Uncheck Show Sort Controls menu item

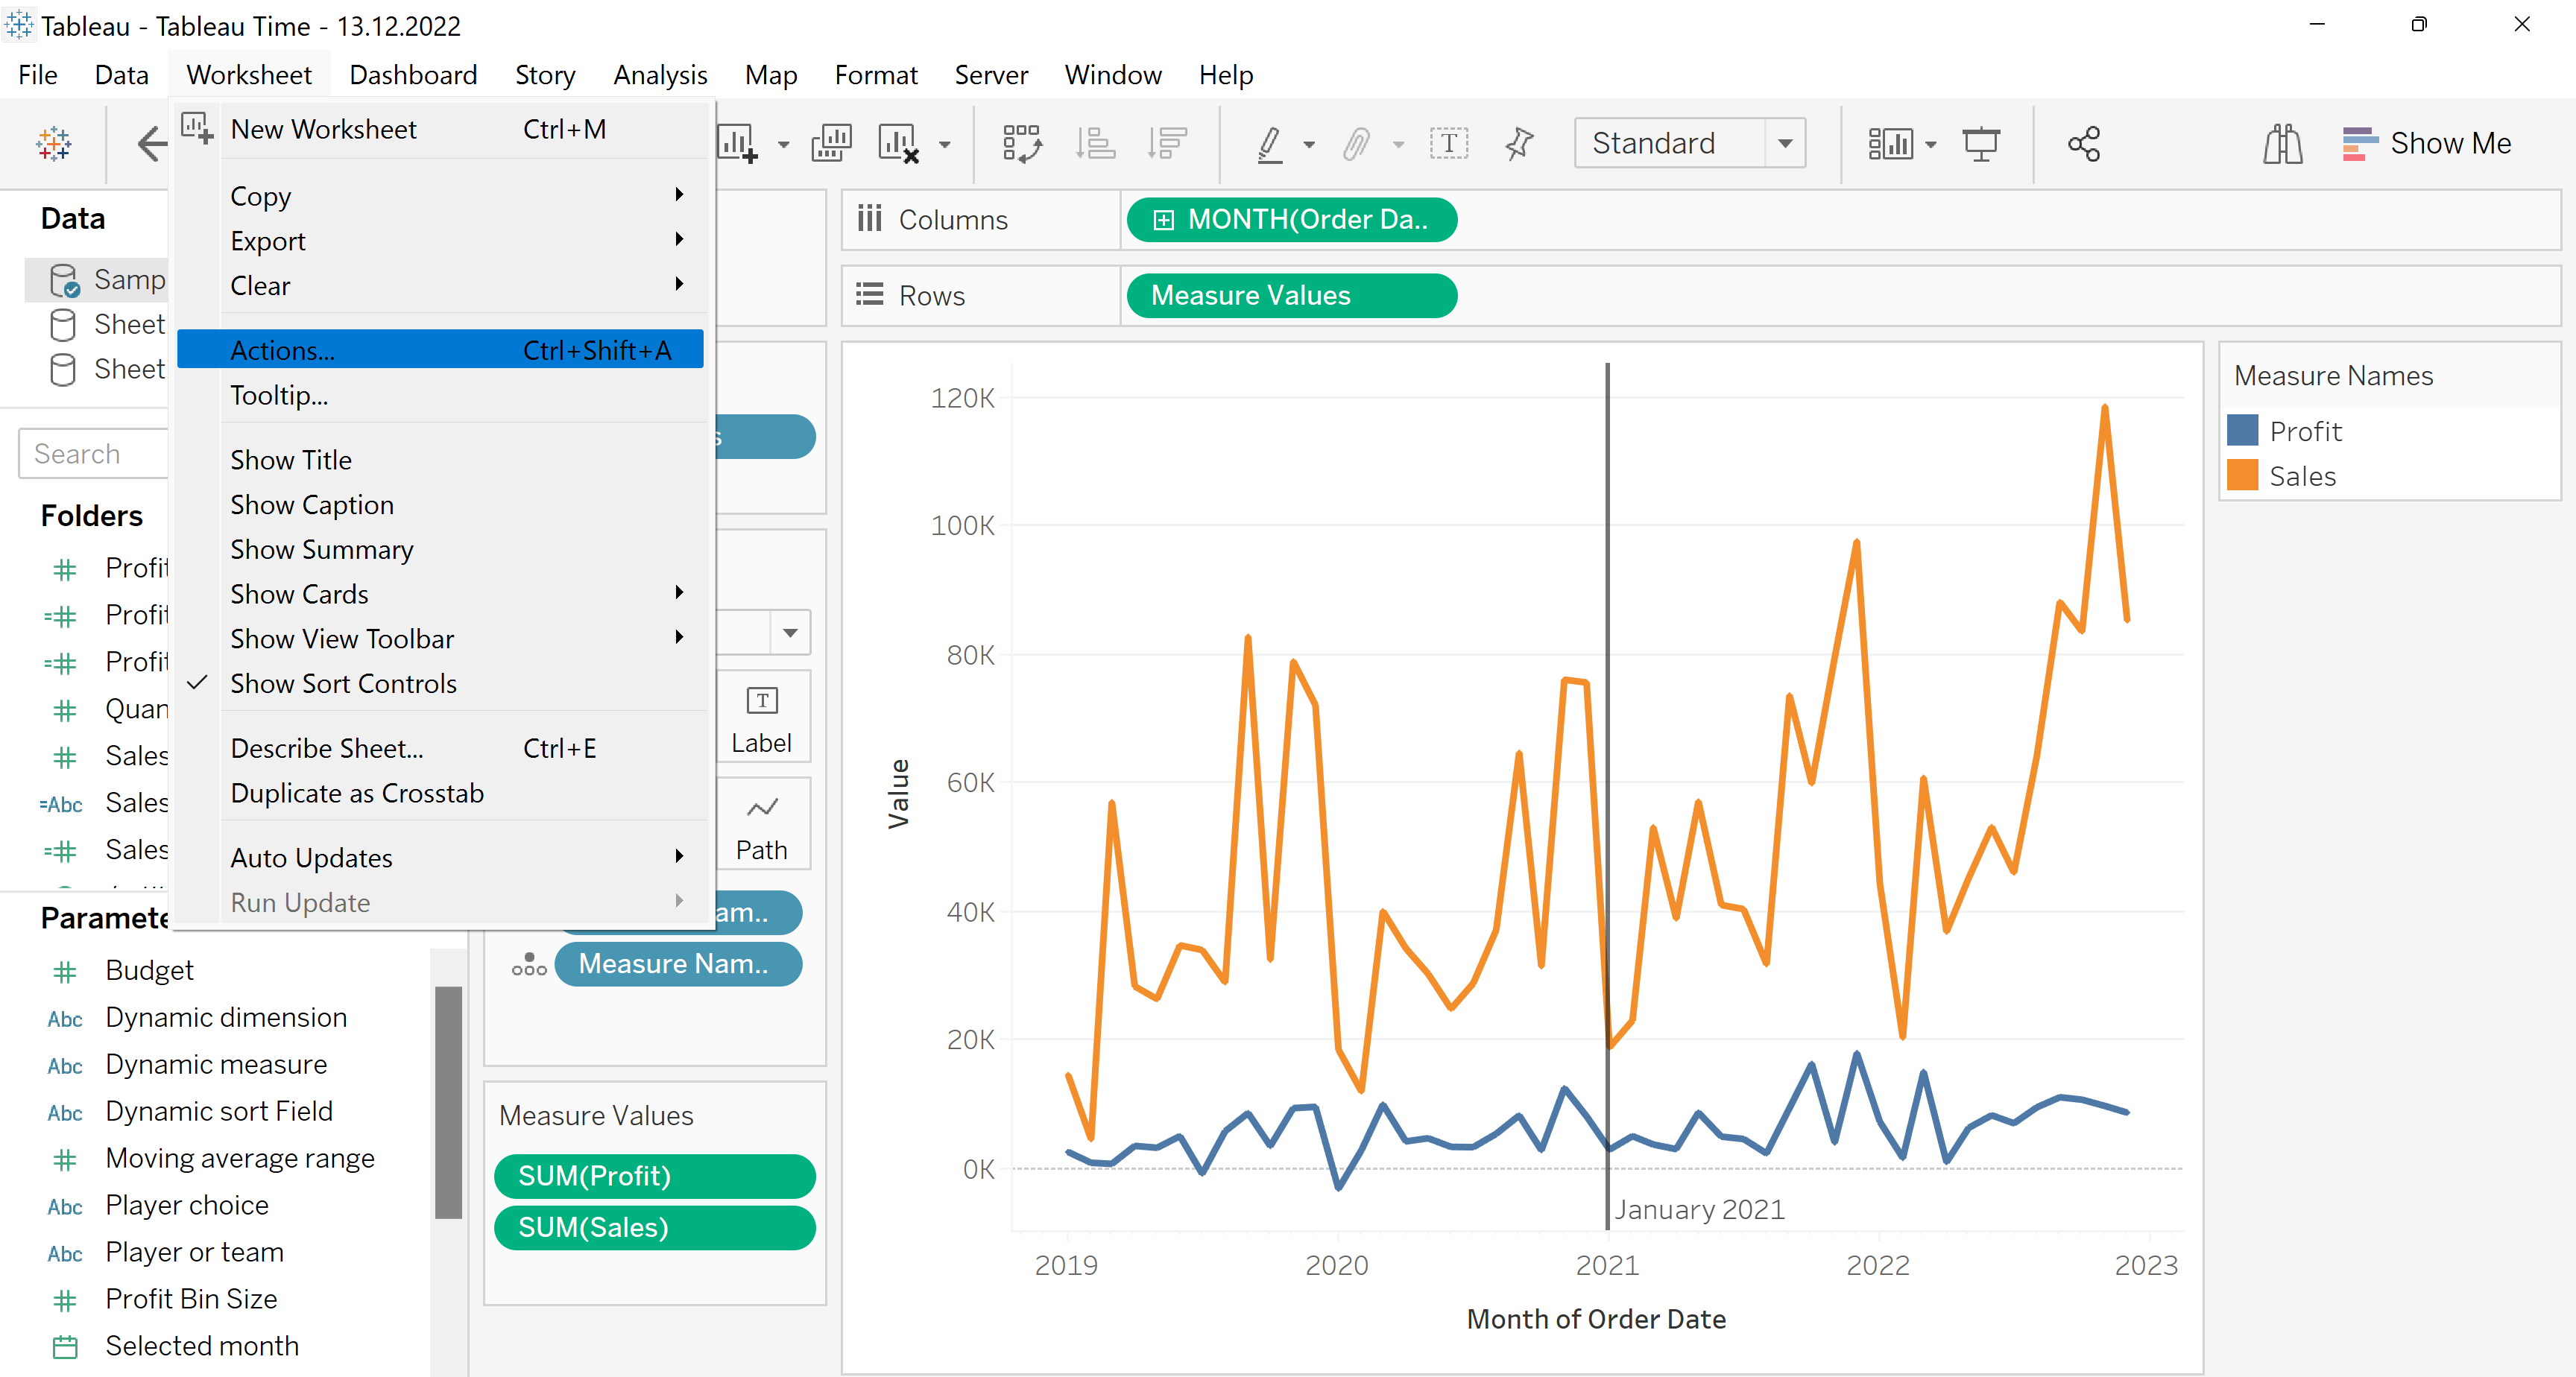343,683
